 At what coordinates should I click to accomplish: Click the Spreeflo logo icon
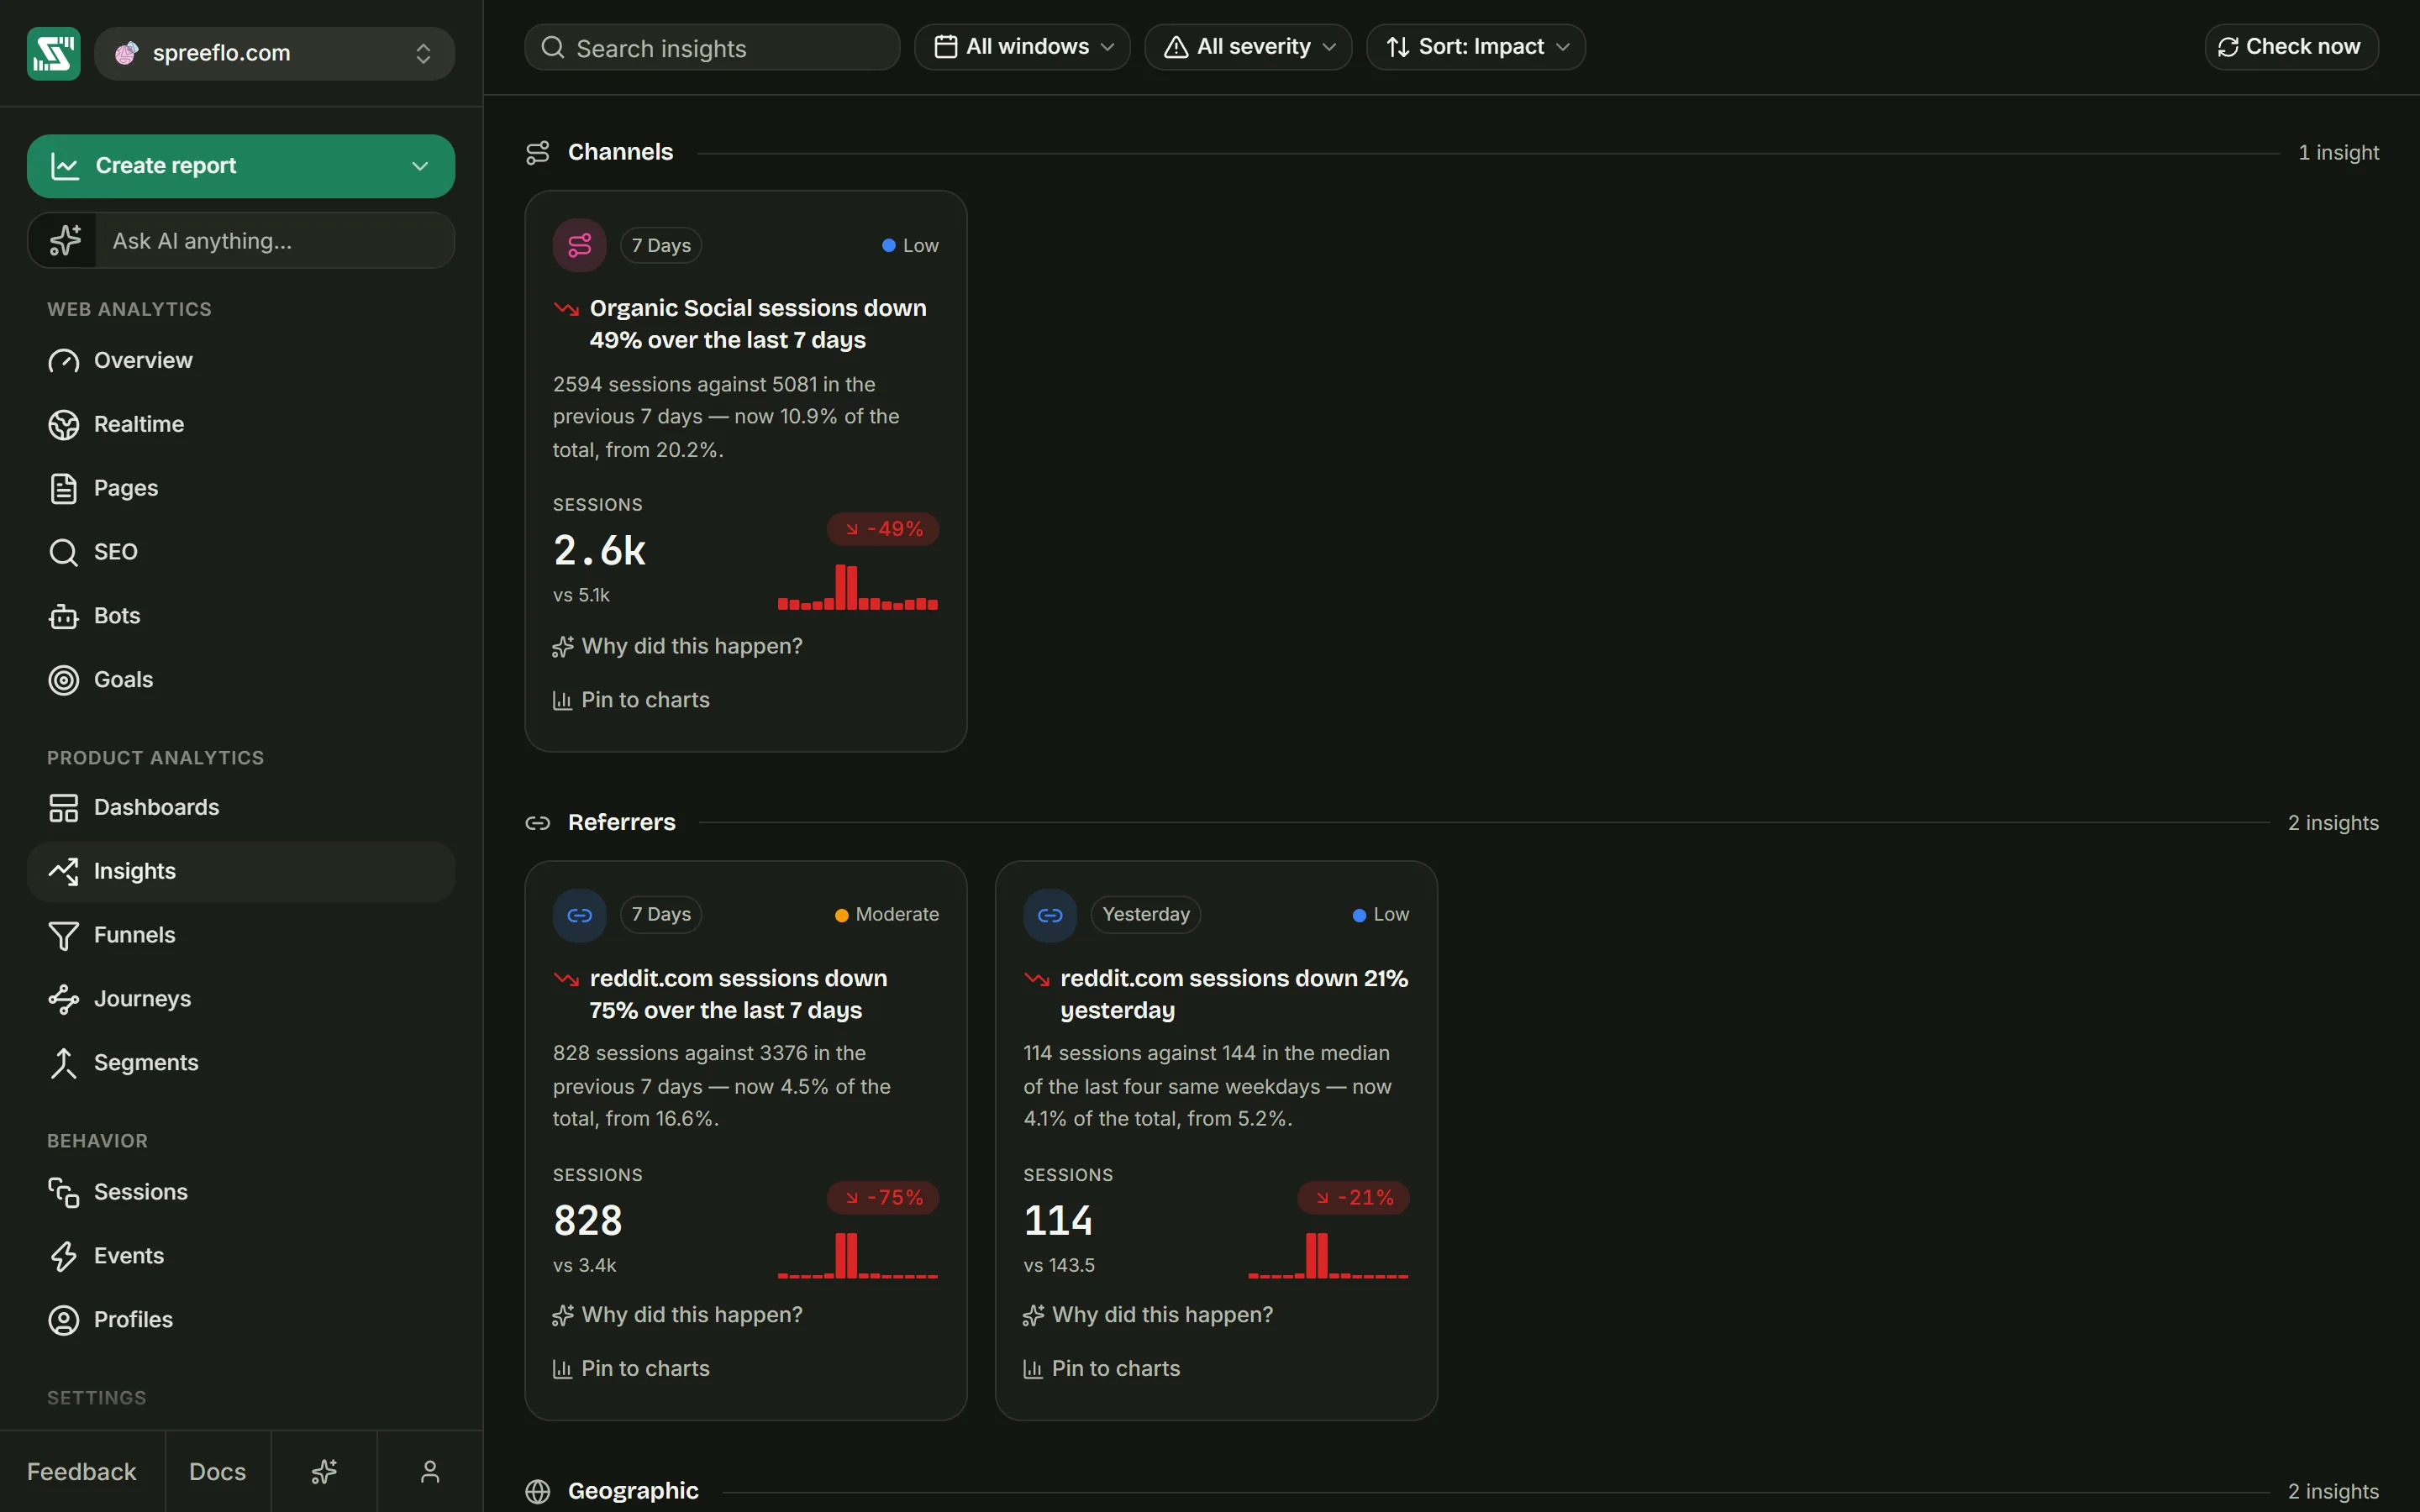53,53
